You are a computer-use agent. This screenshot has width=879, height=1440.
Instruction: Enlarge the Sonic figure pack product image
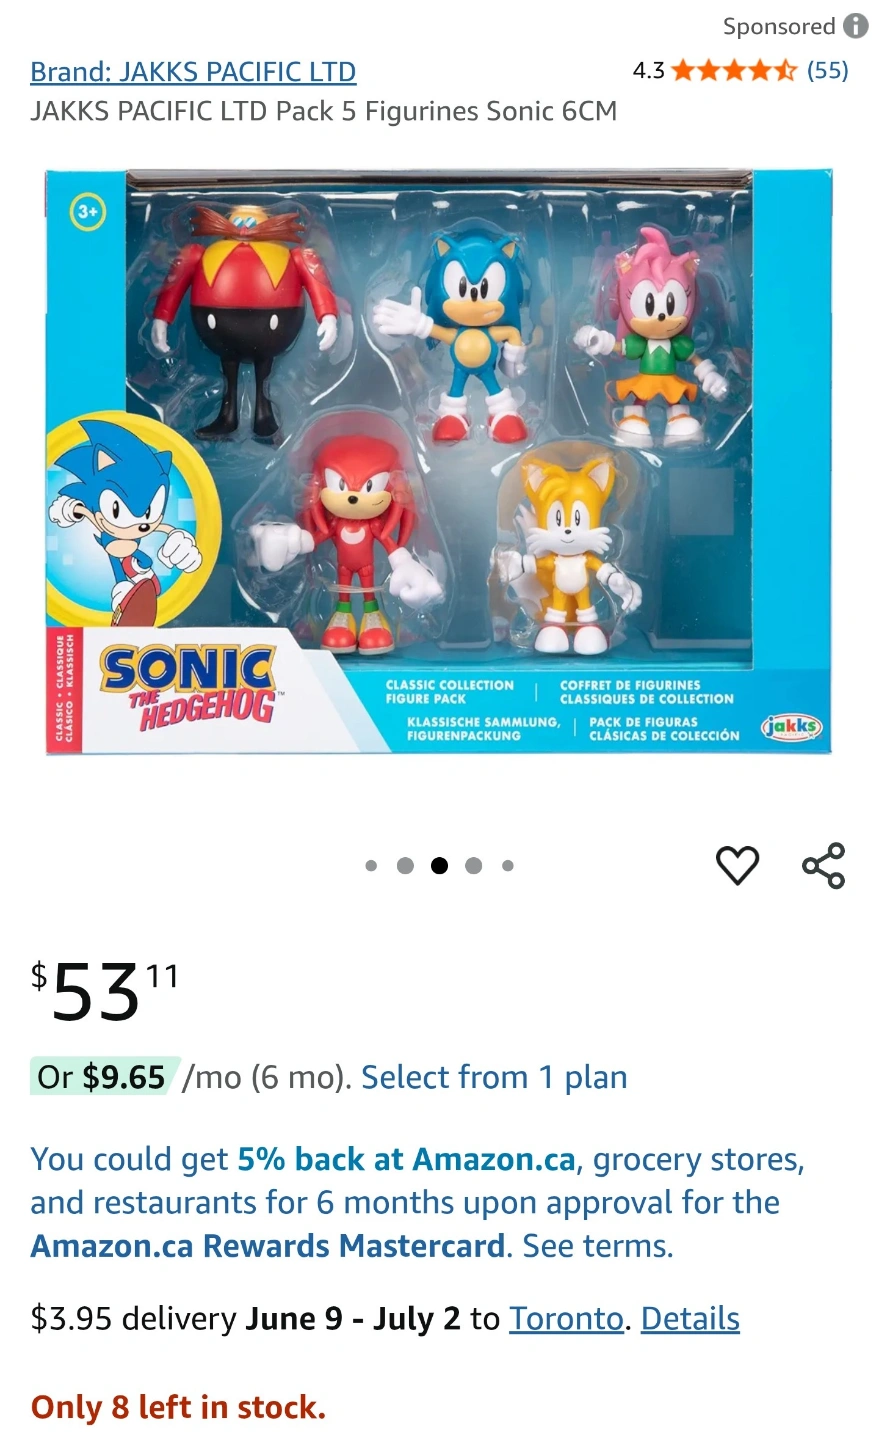coord(439,462)
